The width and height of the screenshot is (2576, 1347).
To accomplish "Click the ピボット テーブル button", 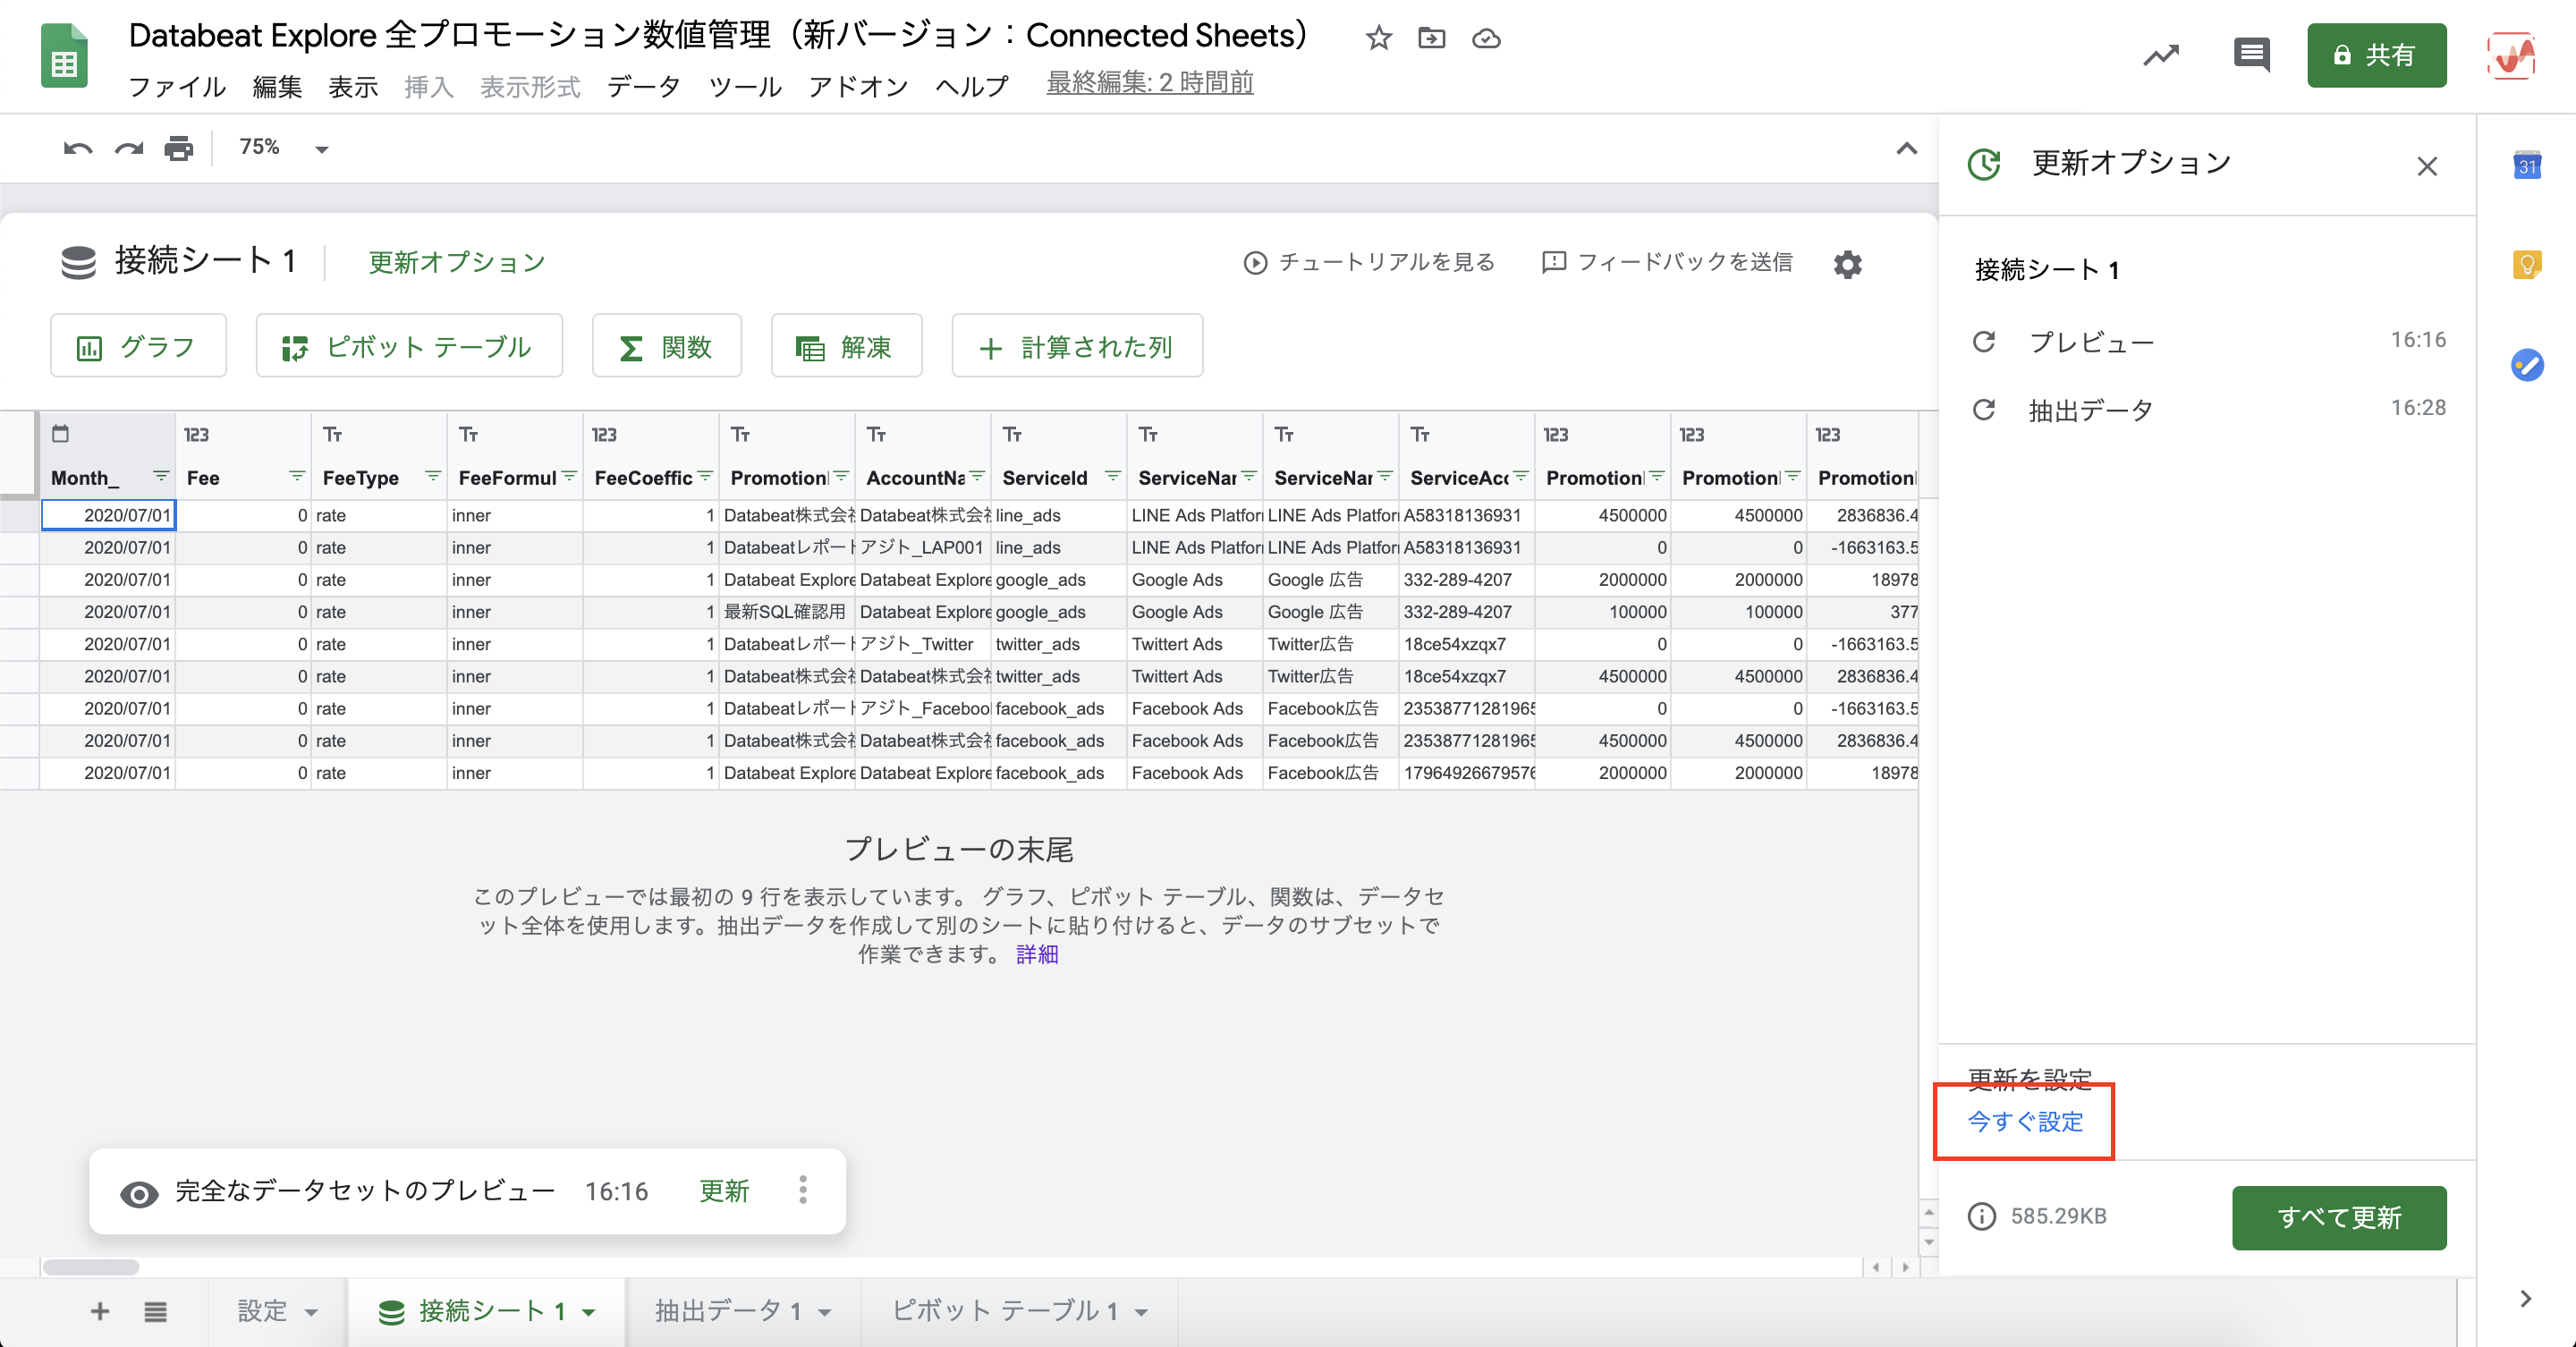I will [x=409, y=346].
